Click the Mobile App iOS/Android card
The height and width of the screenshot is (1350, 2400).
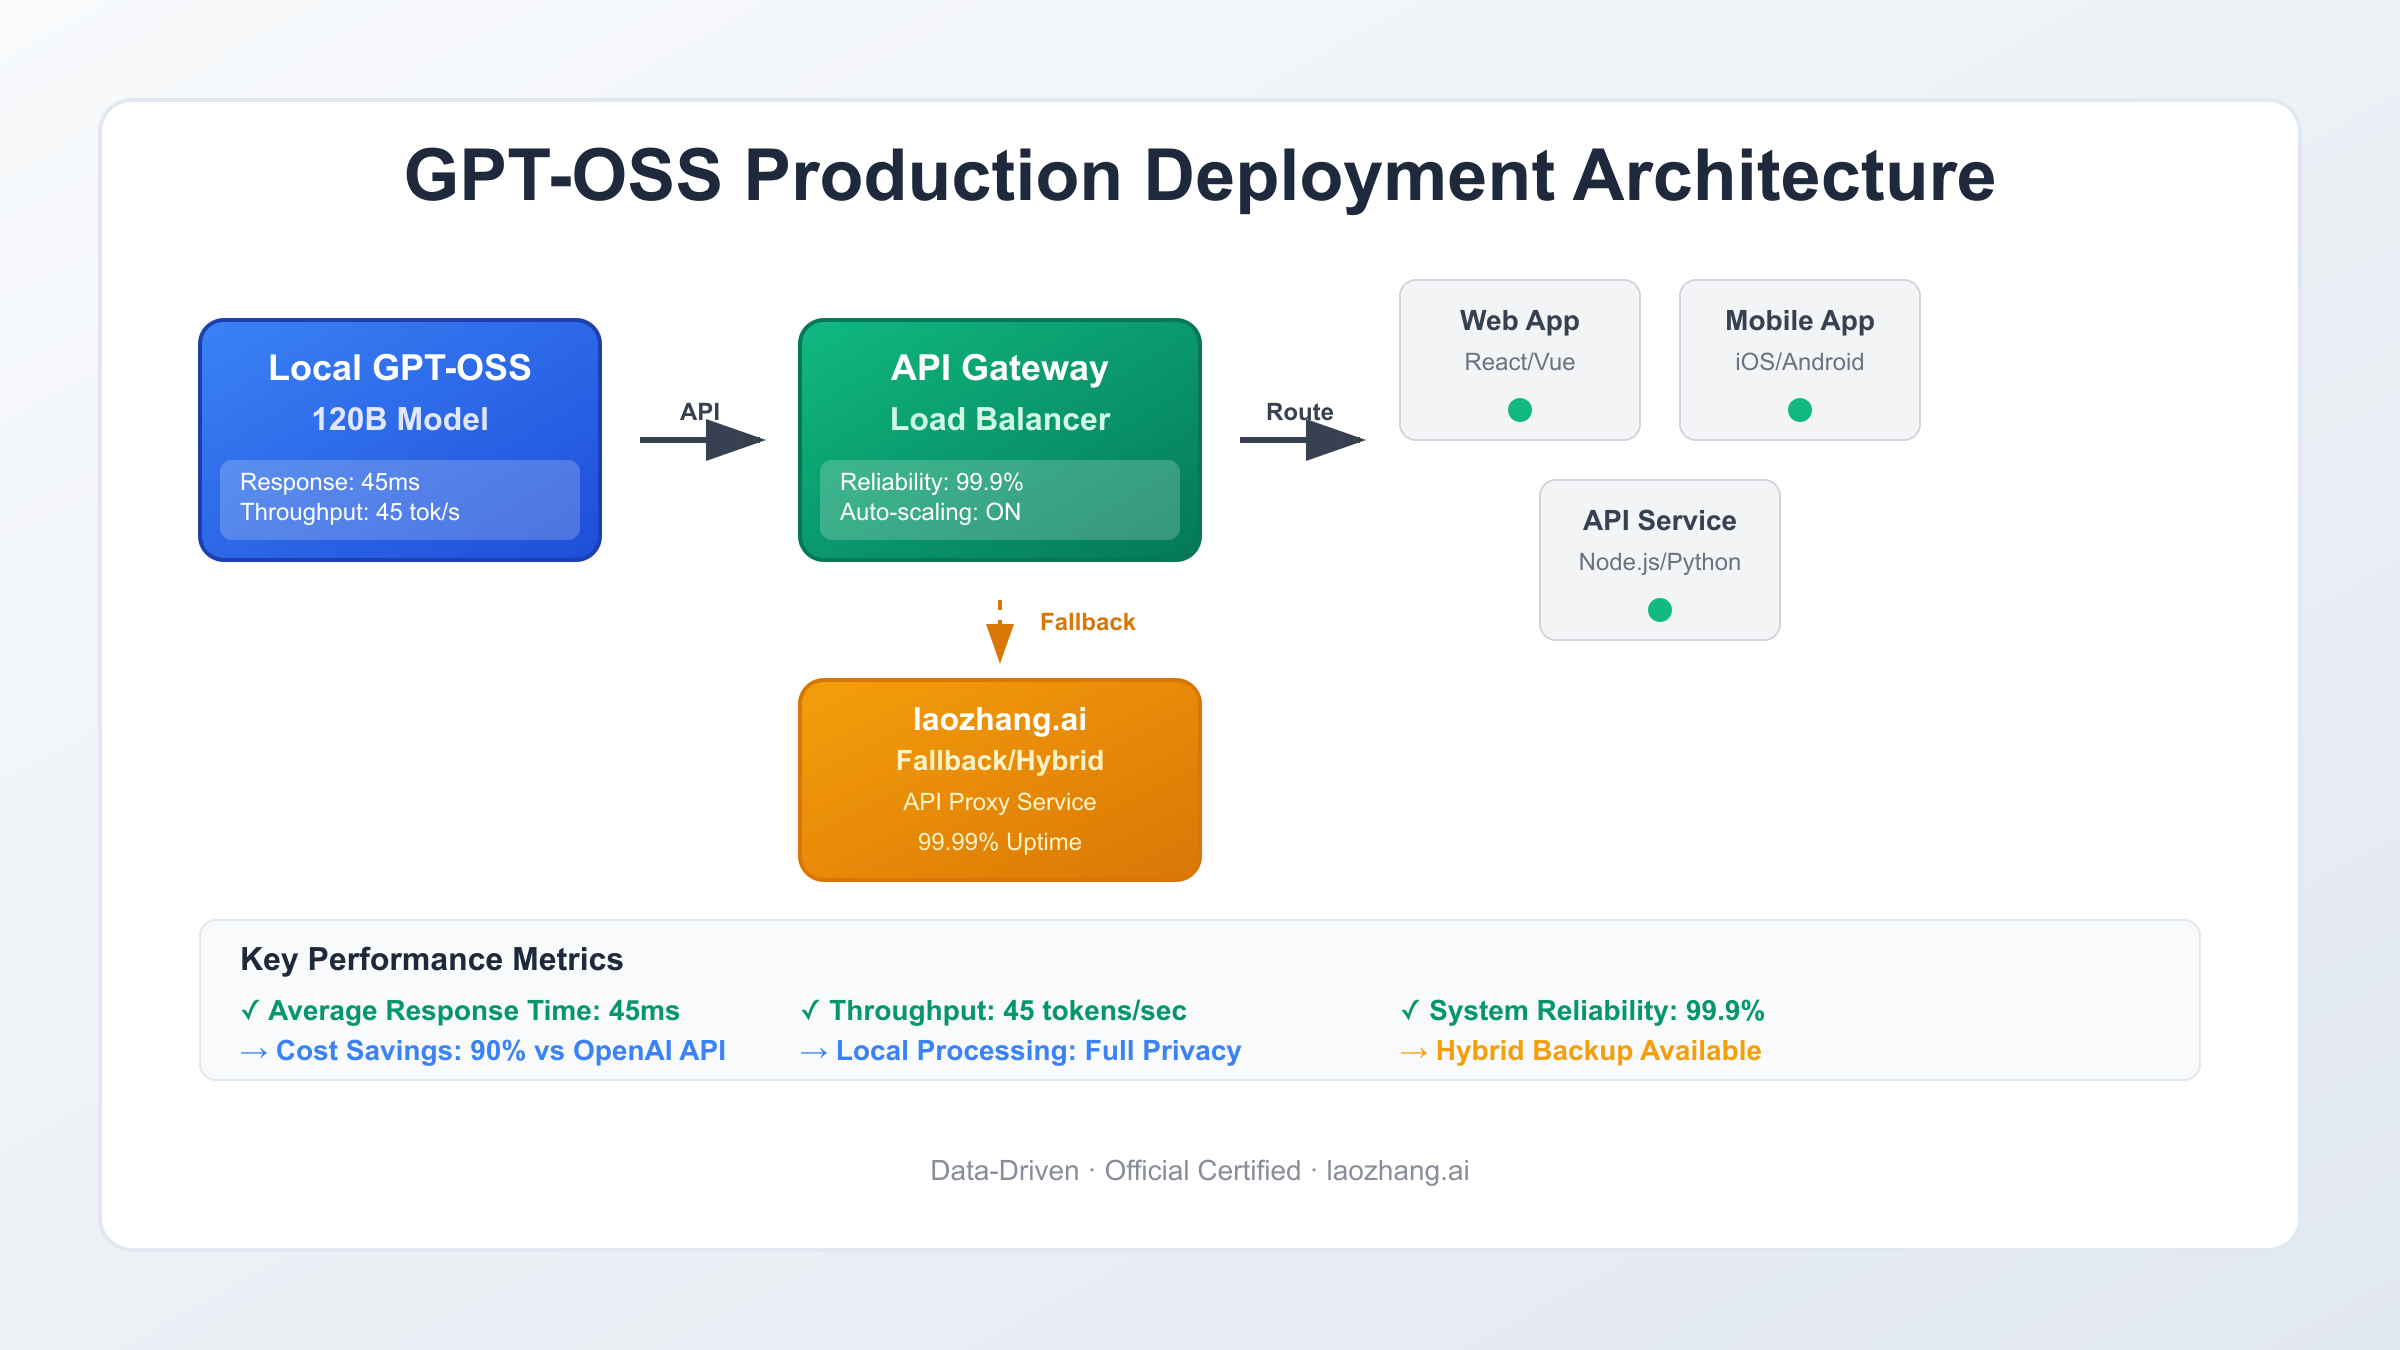pos(1800,360)
